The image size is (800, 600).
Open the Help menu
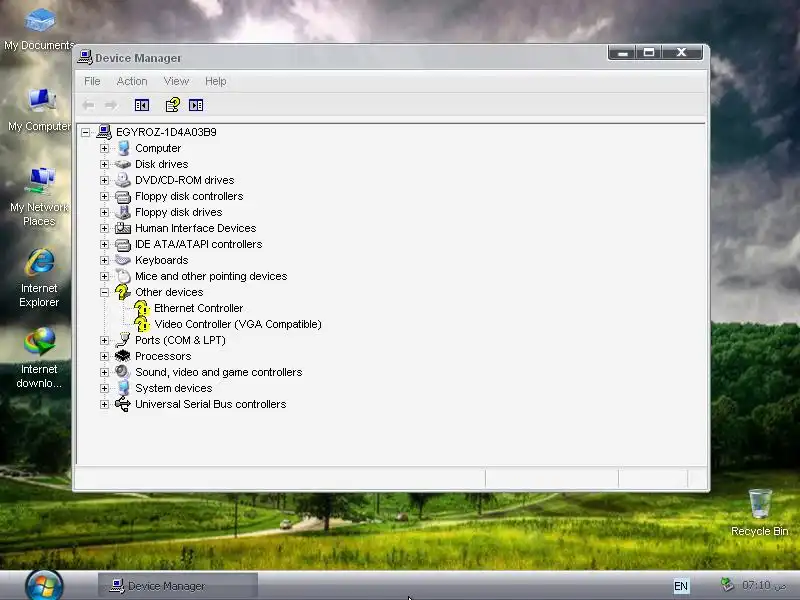pyautogui.click(x=215, y=81)
